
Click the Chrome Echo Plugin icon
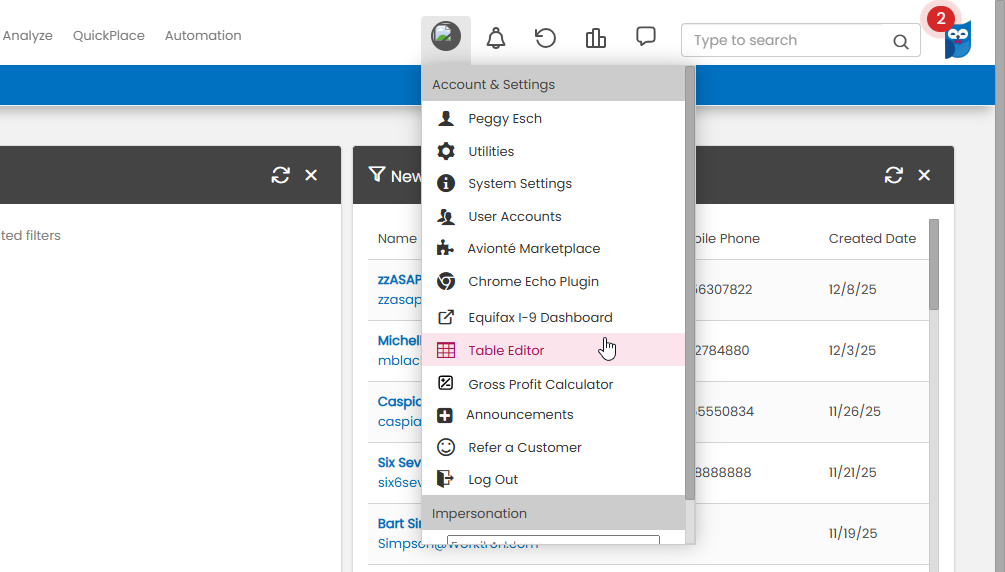click(446, 281)
